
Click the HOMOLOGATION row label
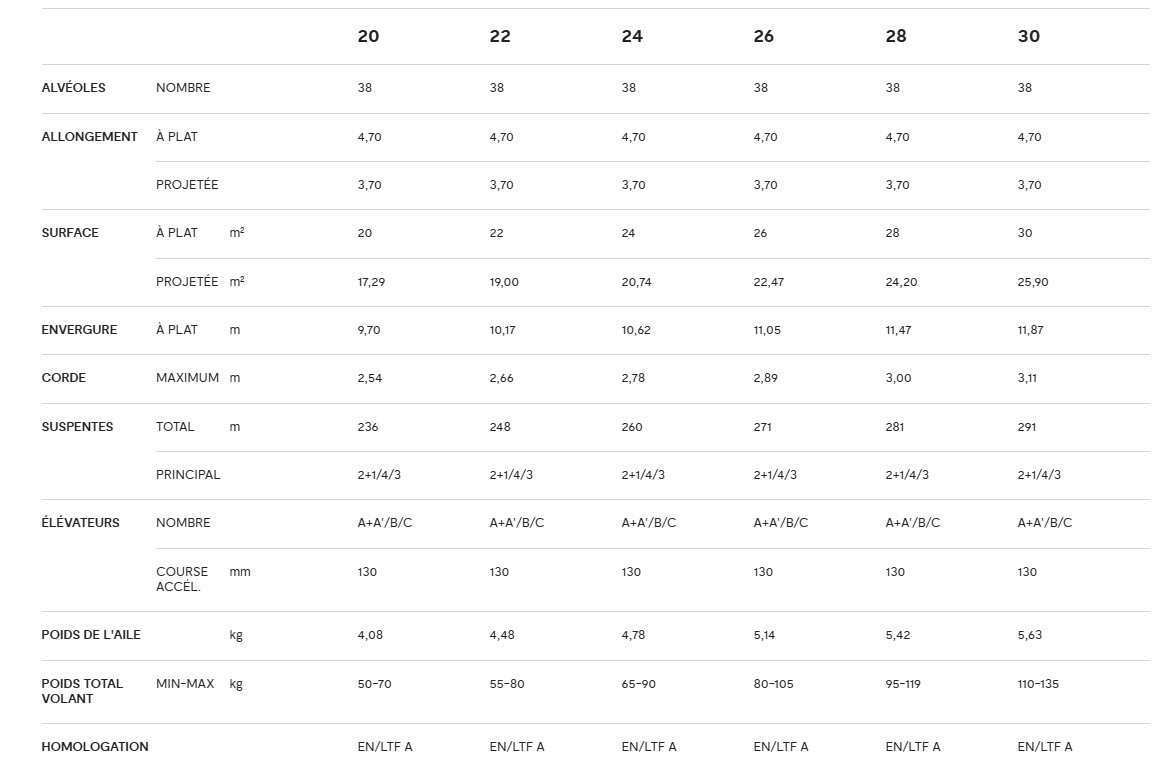pyautogui.click(x=95, y=747)
